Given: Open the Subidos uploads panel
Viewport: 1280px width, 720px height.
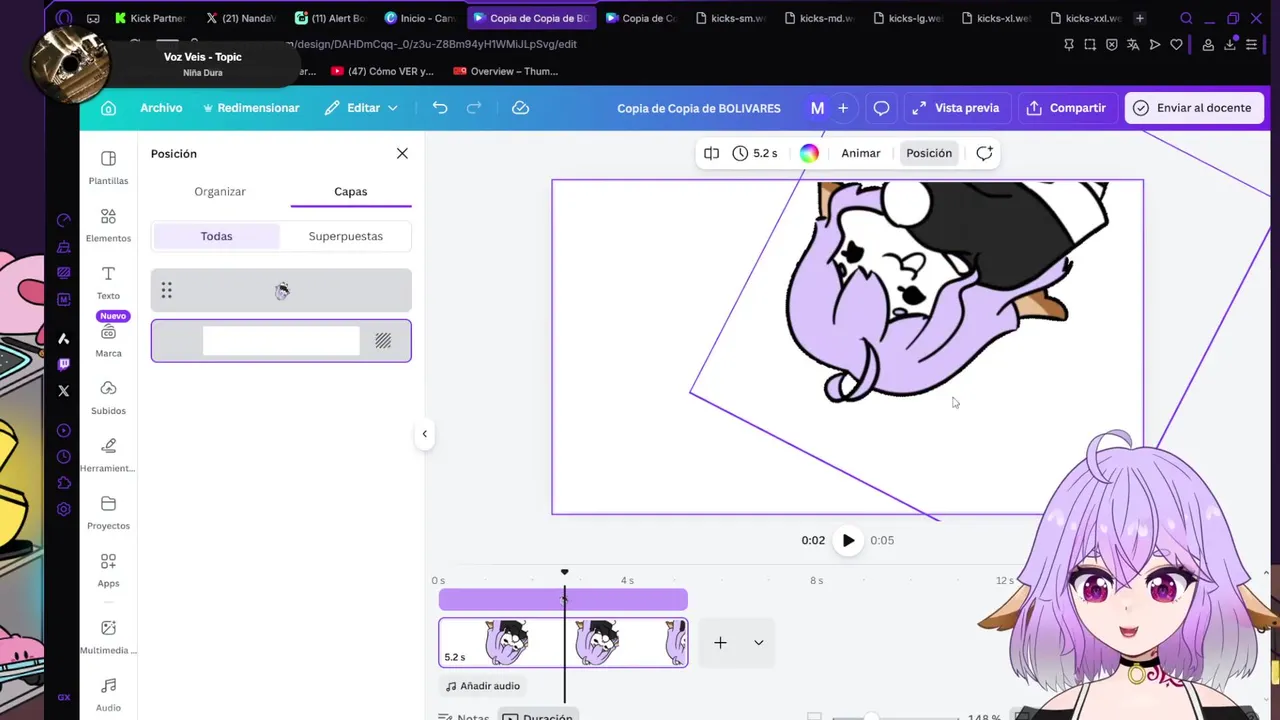Looking at the screenshot, I should (108, 398).
